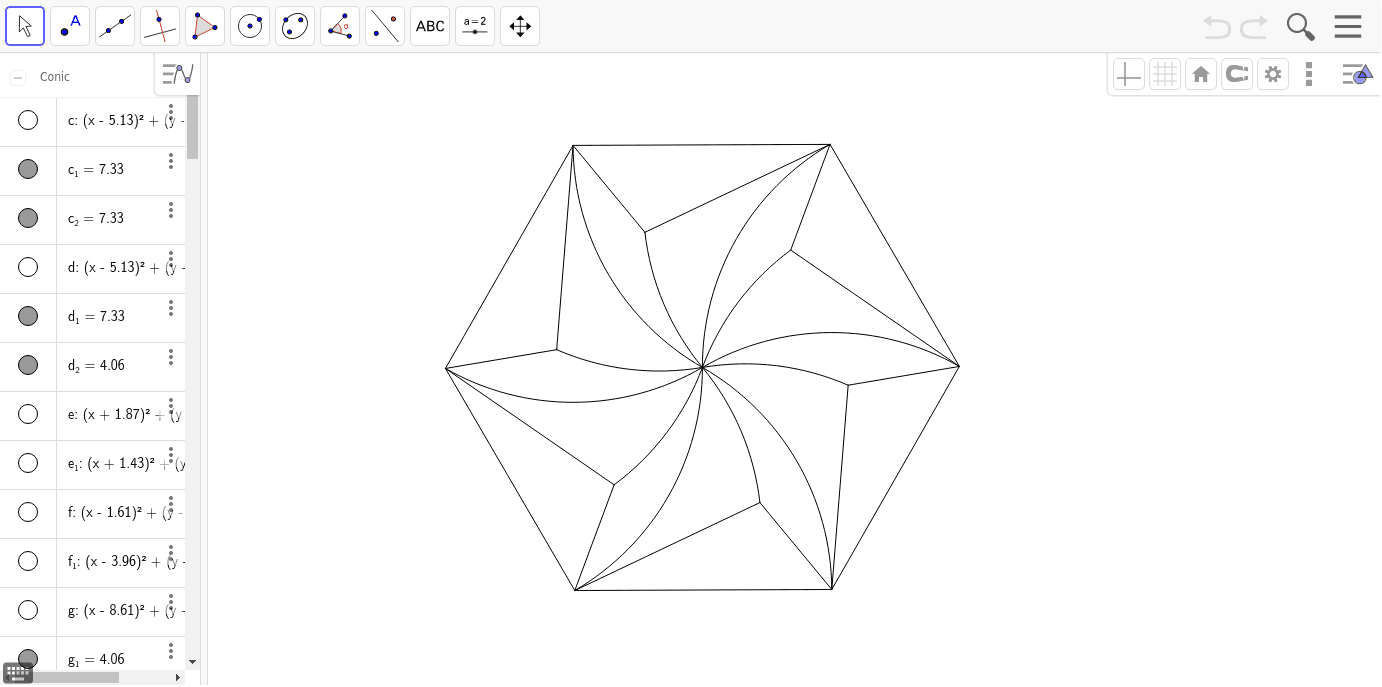Select the Line tool
The height and width of the screenshot is (687, 1382).
click(115, 25)
